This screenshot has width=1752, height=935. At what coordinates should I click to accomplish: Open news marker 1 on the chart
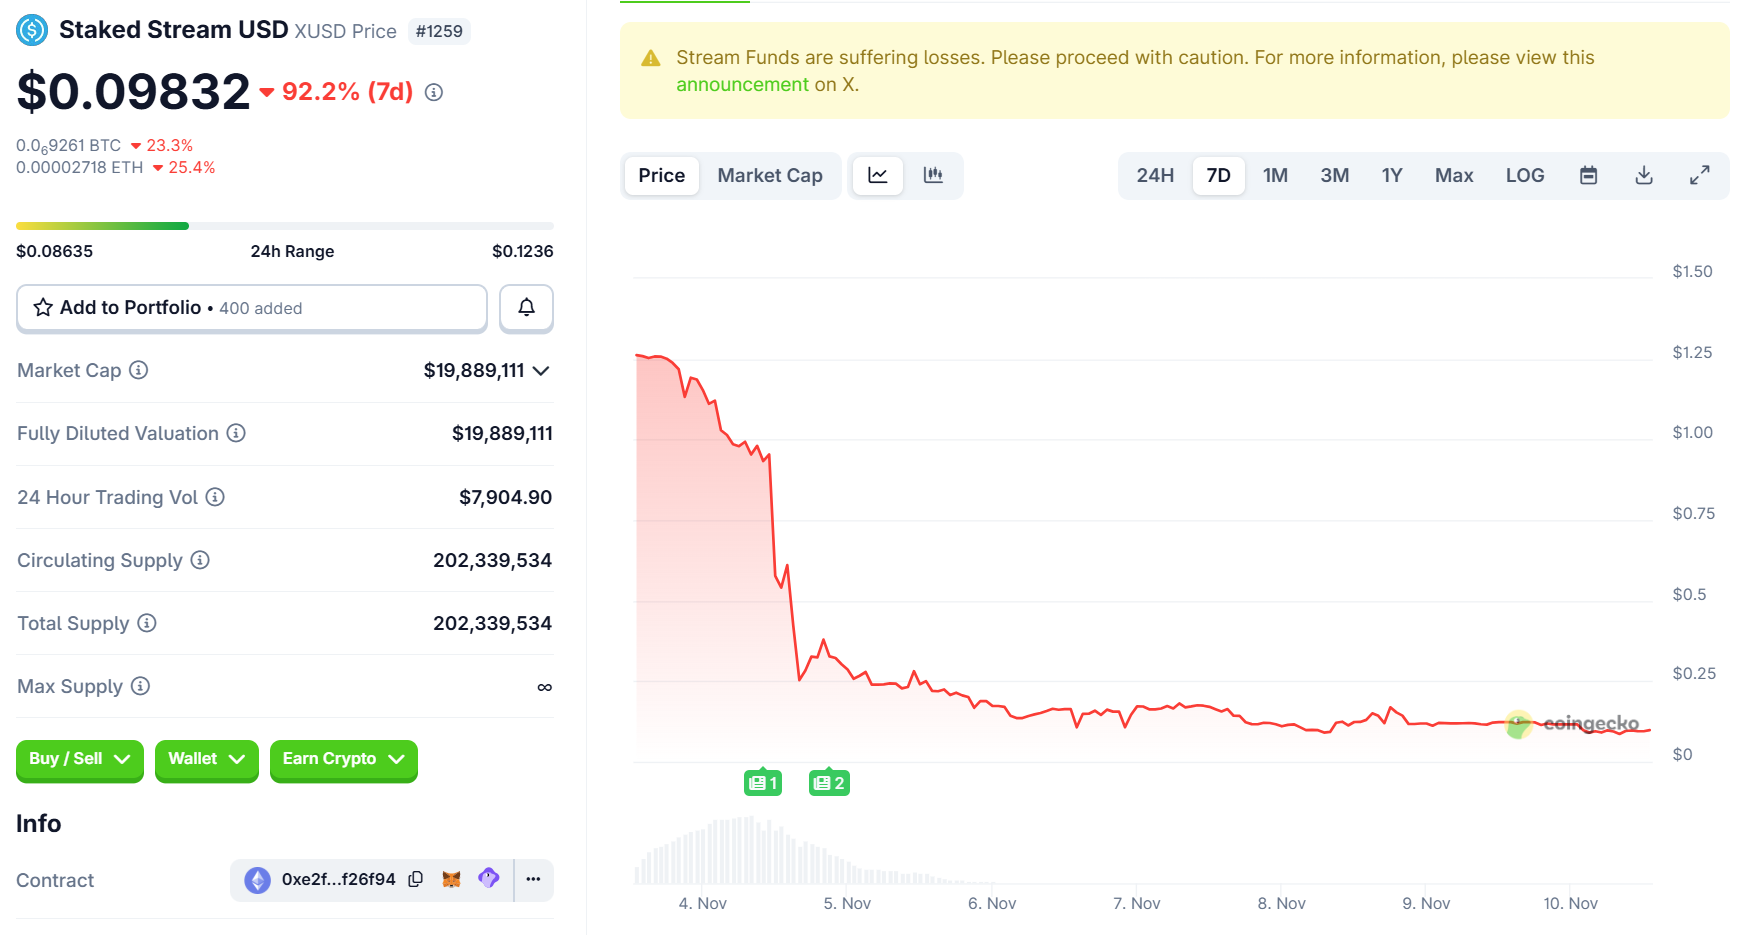(763, 782)
